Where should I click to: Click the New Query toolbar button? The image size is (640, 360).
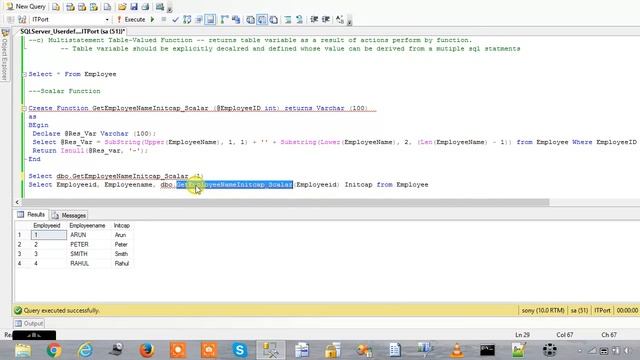pos(26,7)
